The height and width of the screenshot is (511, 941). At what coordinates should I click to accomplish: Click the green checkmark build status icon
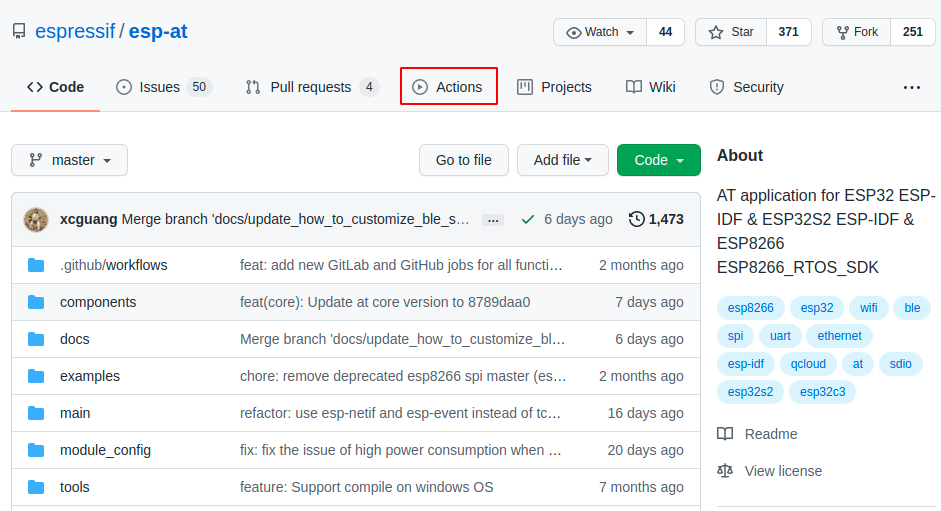(527, 219)
